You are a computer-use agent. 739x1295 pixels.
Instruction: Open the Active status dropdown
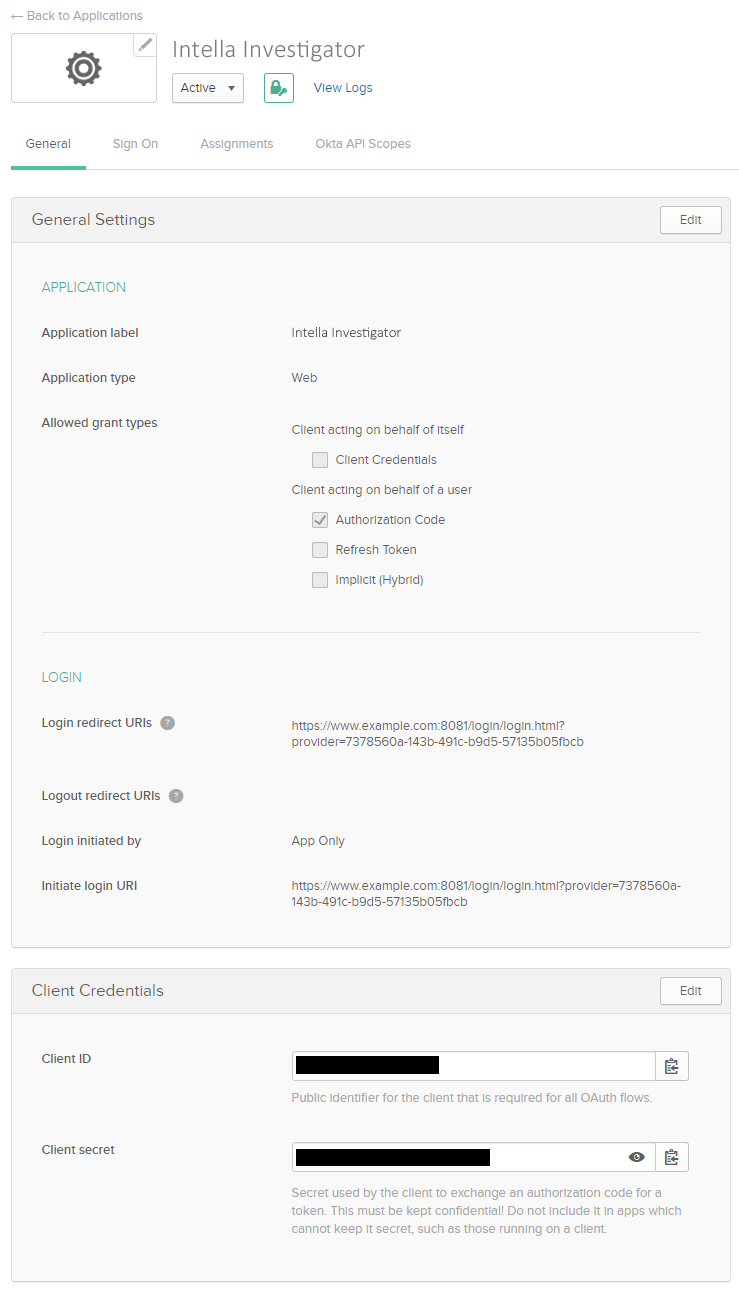point(207,88)
